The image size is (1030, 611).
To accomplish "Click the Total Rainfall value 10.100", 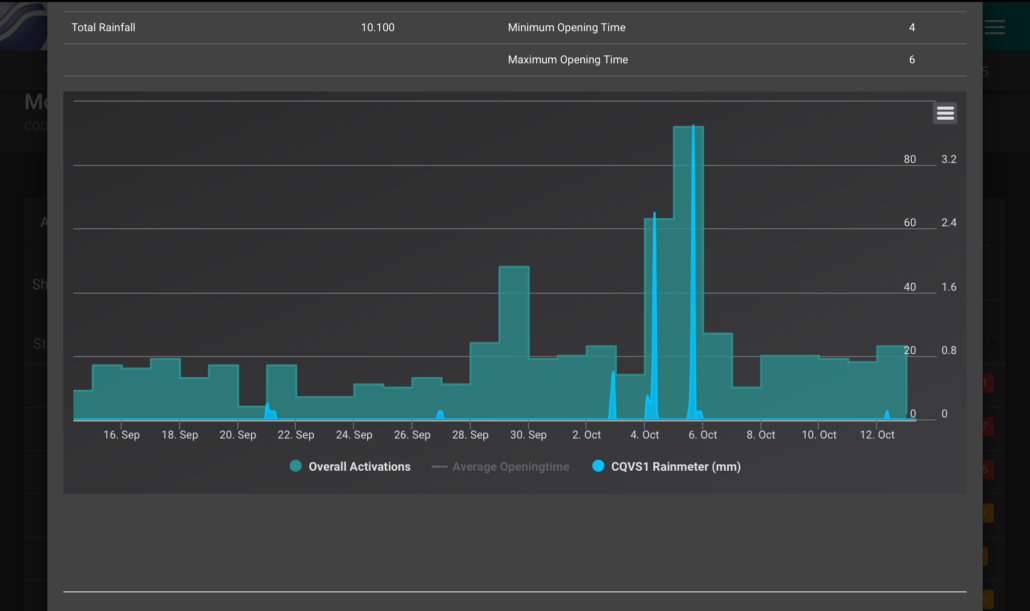I will pos(377,28).
